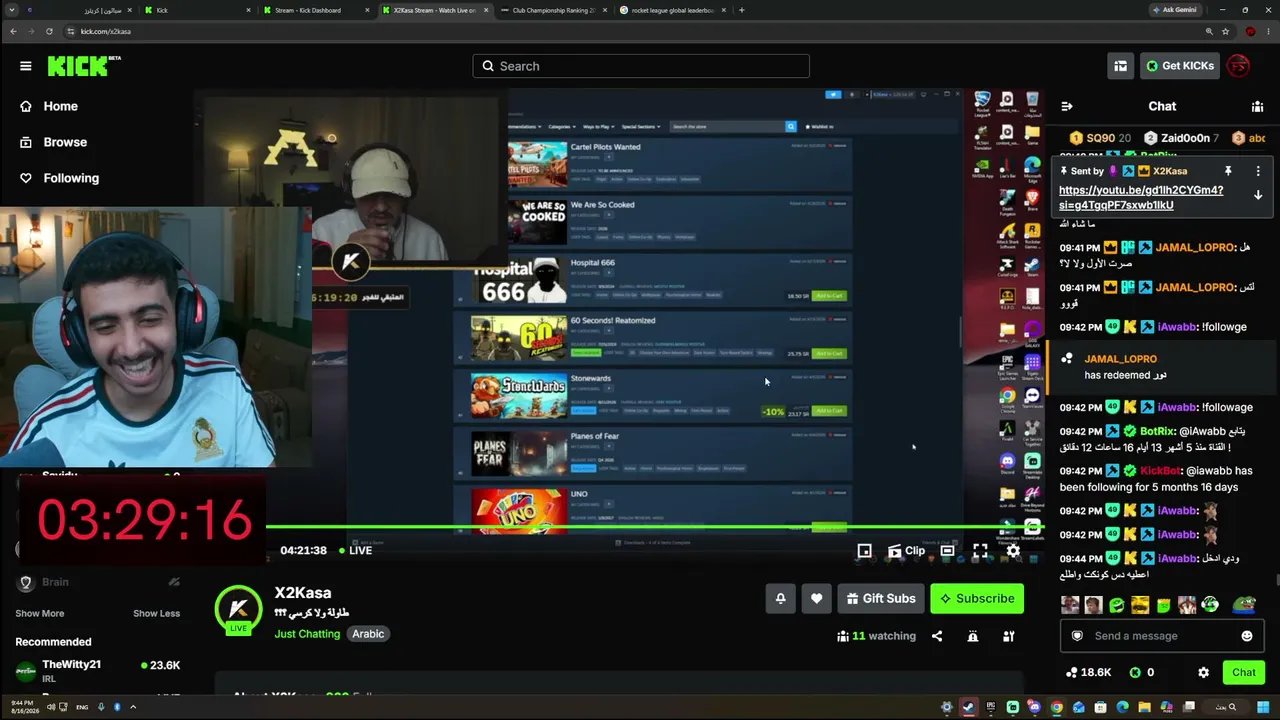Toggle fullscreen on the video player

[x=980, y=551]
